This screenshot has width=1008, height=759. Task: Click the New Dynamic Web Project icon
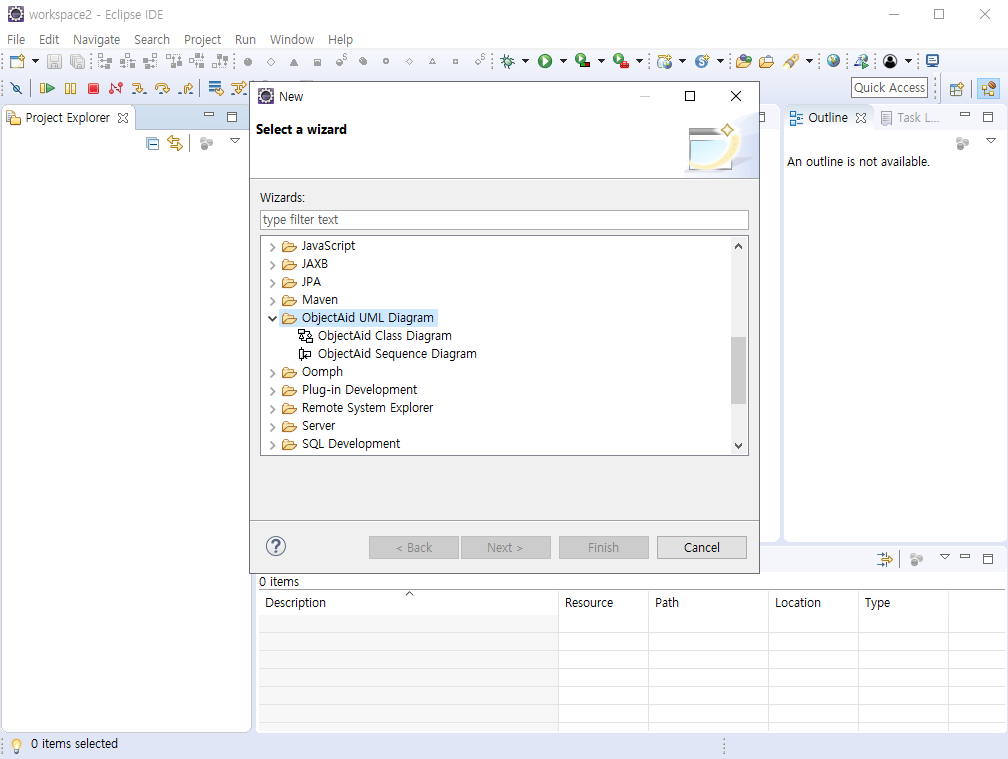pos(665,61)
